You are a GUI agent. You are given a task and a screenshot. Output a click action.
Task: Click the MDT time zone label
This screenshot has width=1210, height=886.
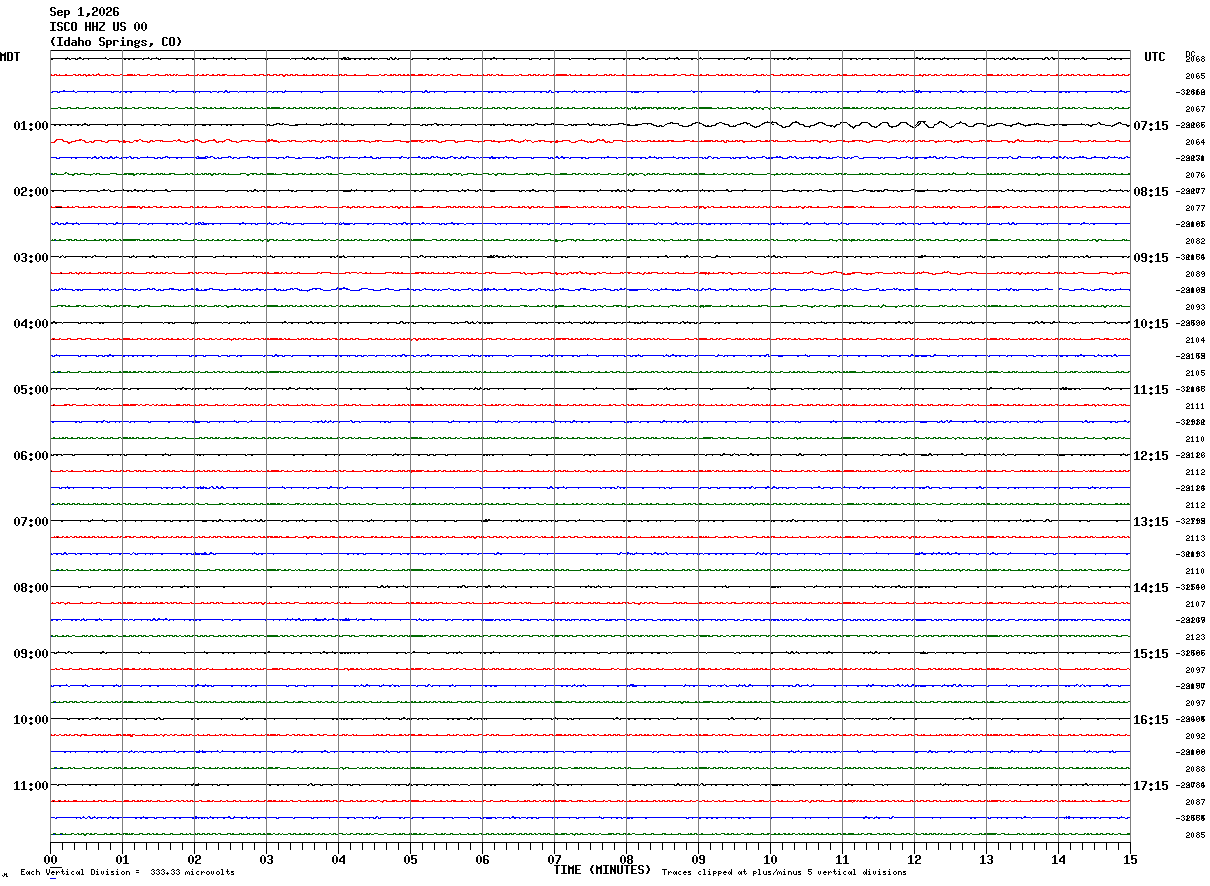[x=10, y=57]
